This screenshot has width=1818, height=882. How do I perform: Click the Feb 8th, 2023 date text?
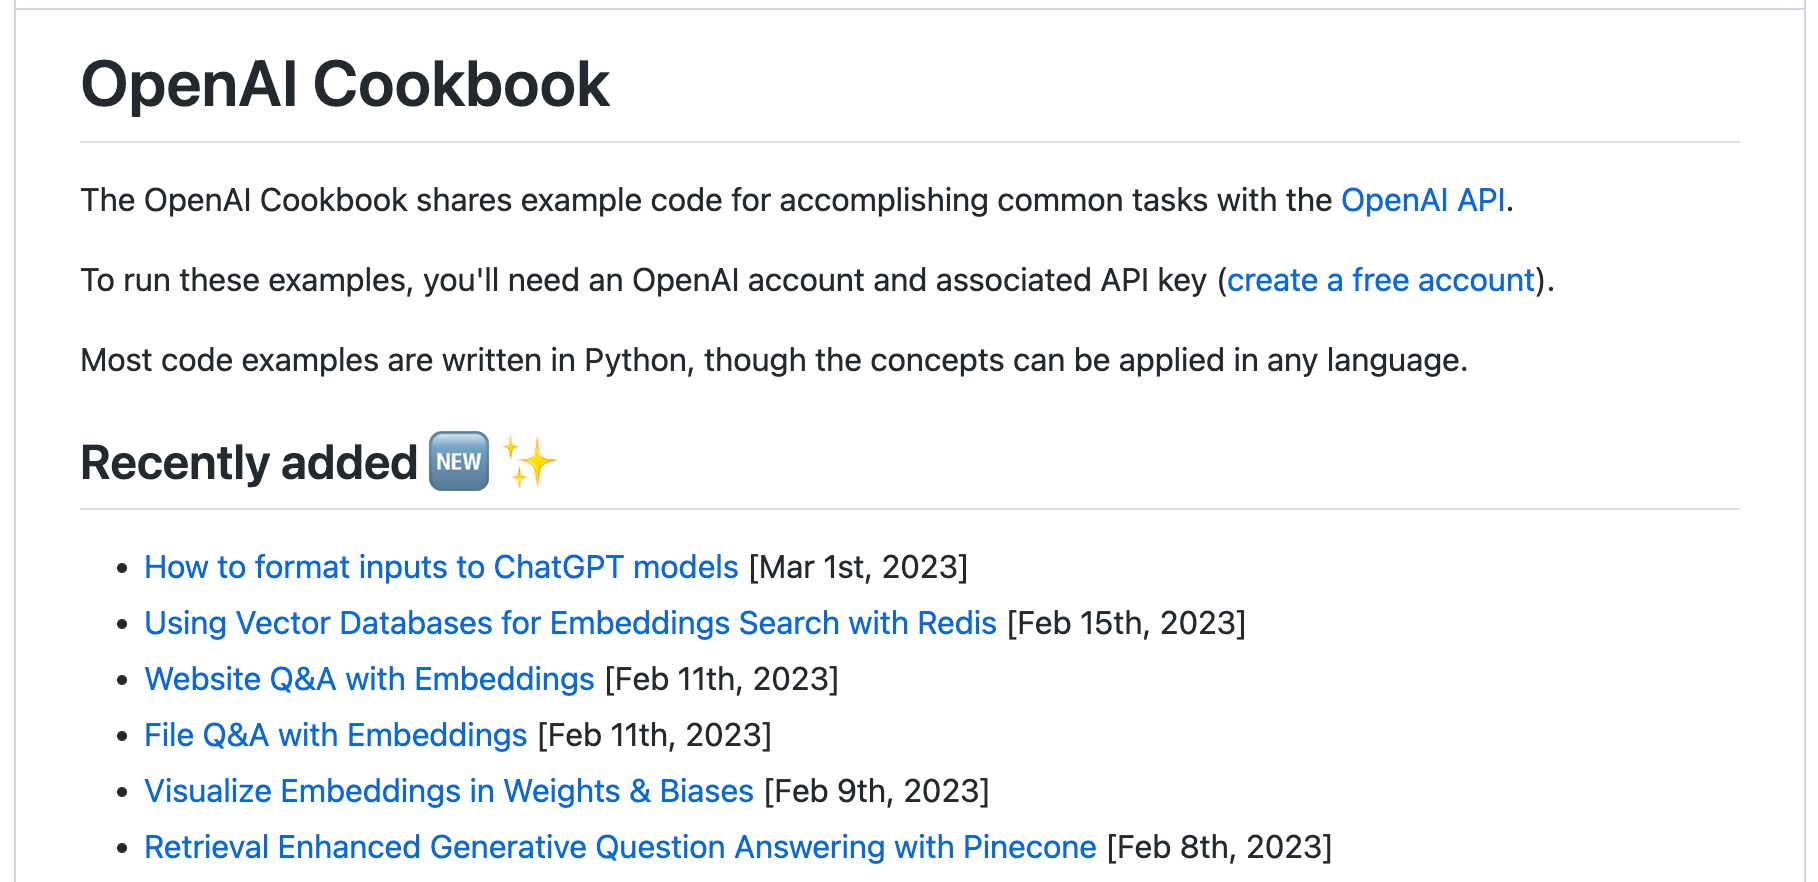[1220, 847]
